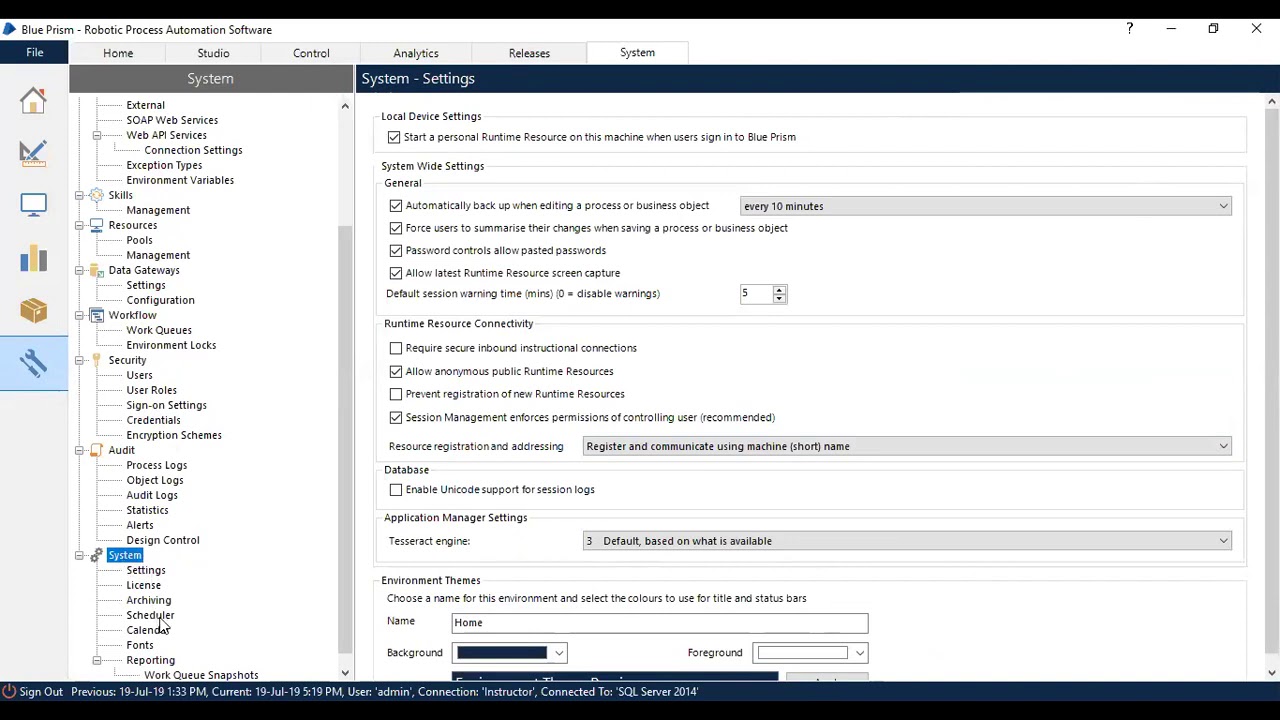Image resolution: width=1280 pixels, height=720 pixels.
Task: Click the Workflow node icon in tree
Action: [x=96, y=315]
